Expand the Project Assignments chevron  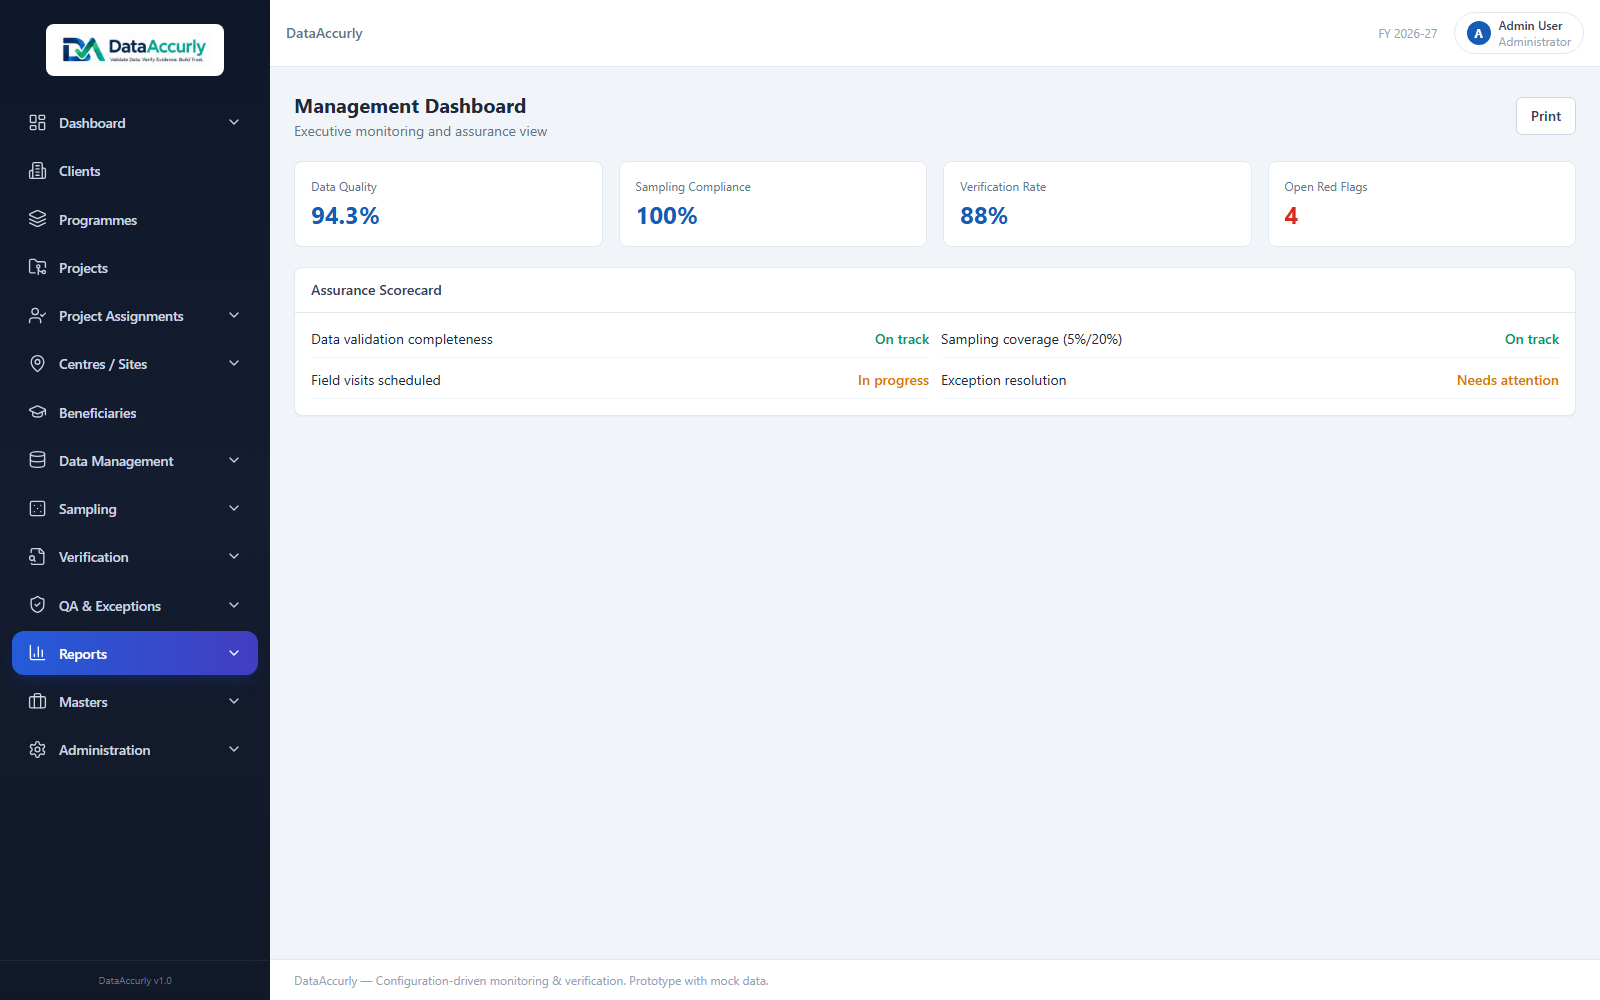(234, 316)
